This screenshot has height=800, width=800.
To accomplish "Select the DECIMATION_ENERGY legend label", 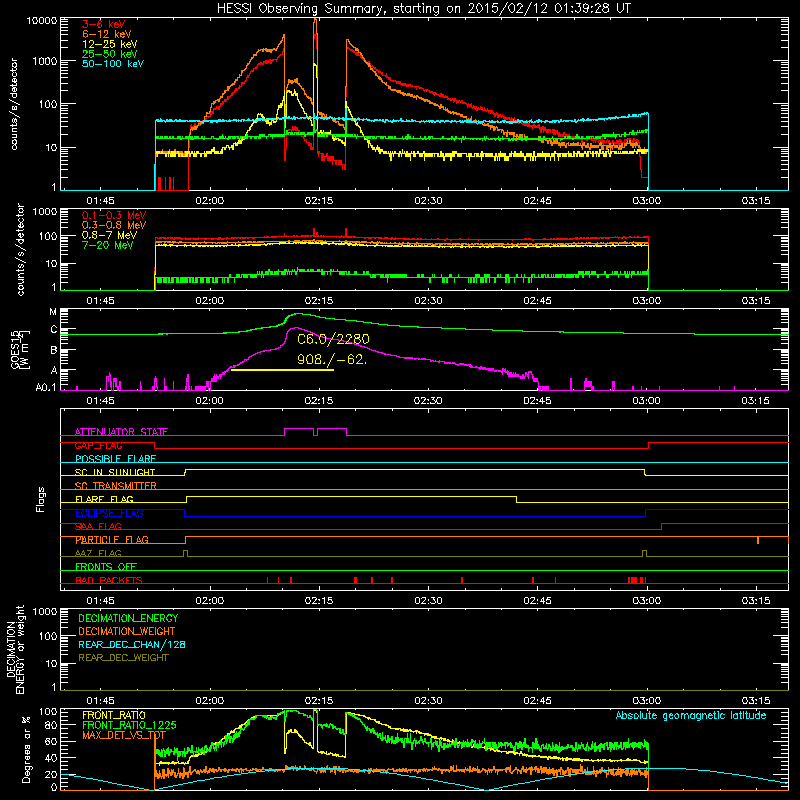I will click(x=128, y=618).
